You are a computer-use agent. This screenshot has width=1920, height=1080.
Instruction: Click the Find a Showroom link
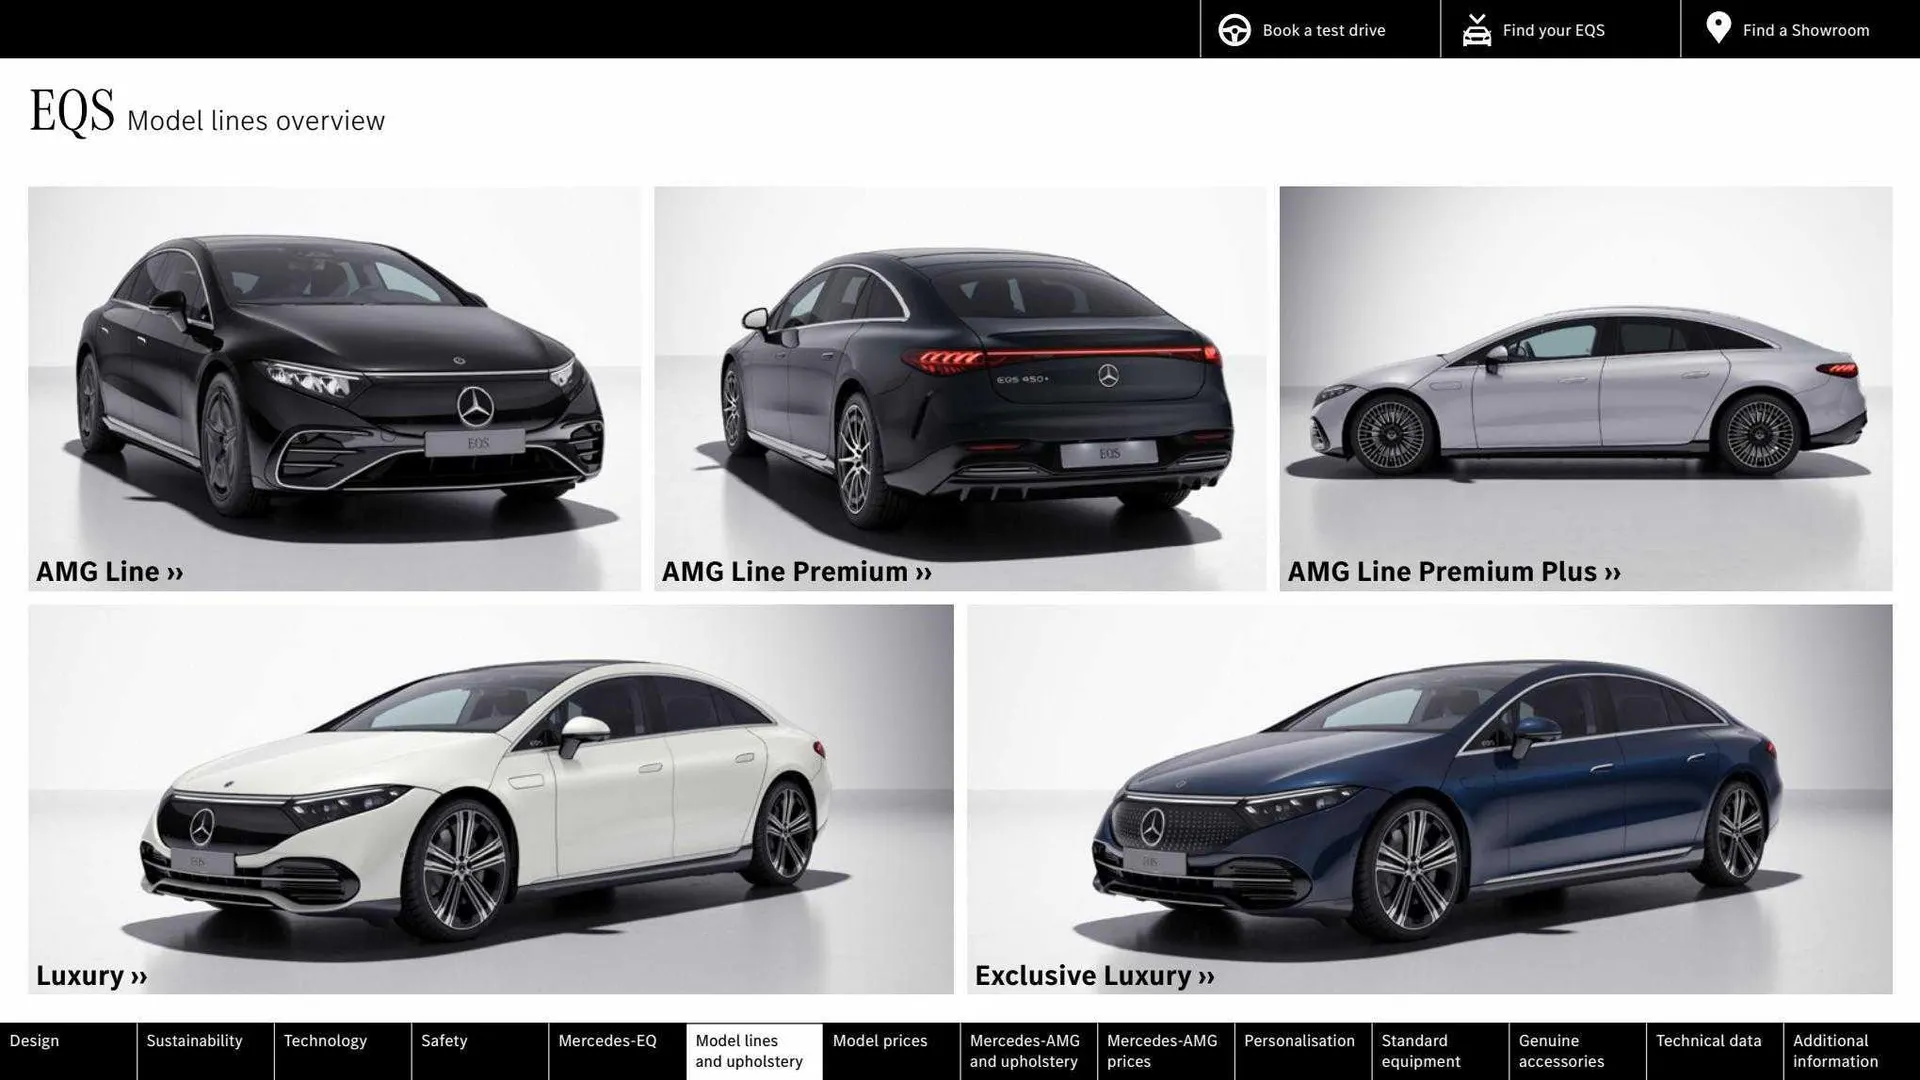pyautogui.click(x=1805, y=29)
